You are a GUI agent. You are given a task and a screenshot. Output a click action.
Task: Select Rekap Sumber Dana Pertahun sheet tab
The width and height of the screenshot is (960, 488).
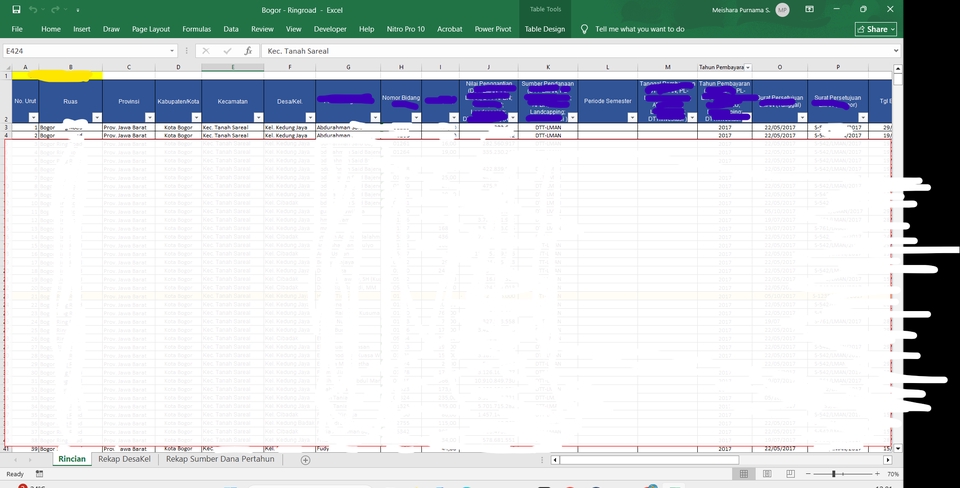(220, 459)
